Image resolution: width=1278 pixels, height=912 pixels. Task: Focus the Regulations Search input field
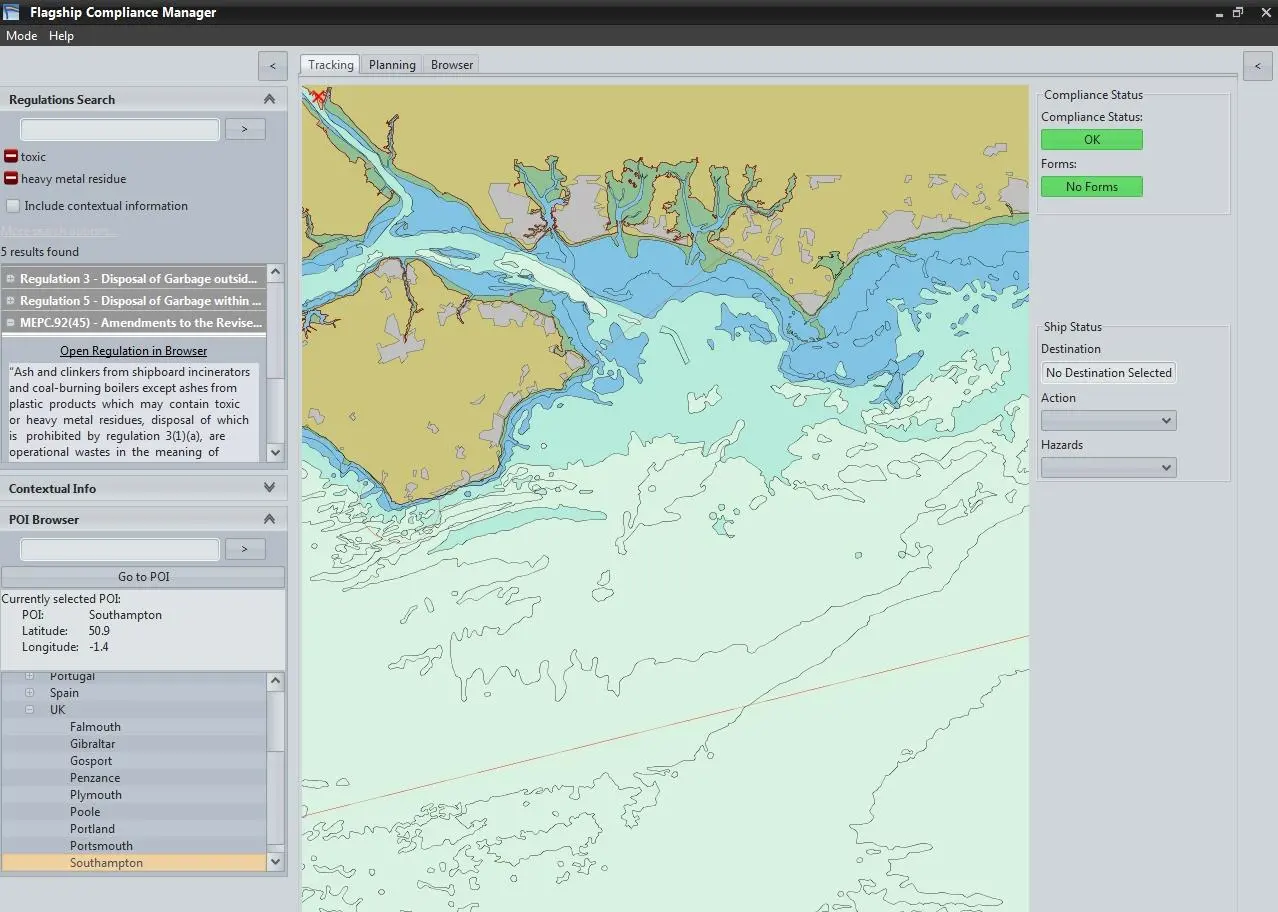[x=120, y=129]
